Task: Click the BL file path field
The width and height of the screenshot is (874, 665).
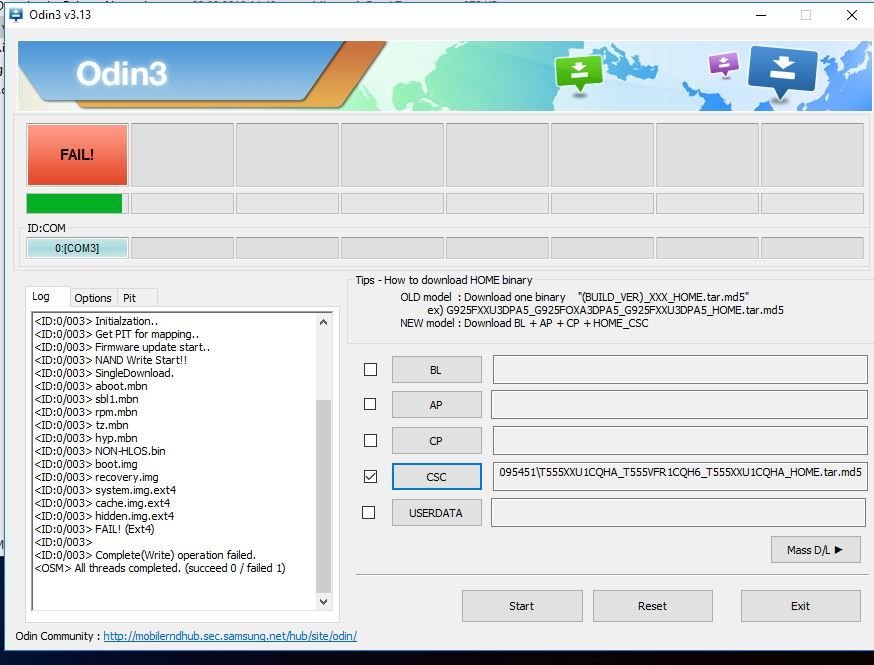Action: coord(680,370)
